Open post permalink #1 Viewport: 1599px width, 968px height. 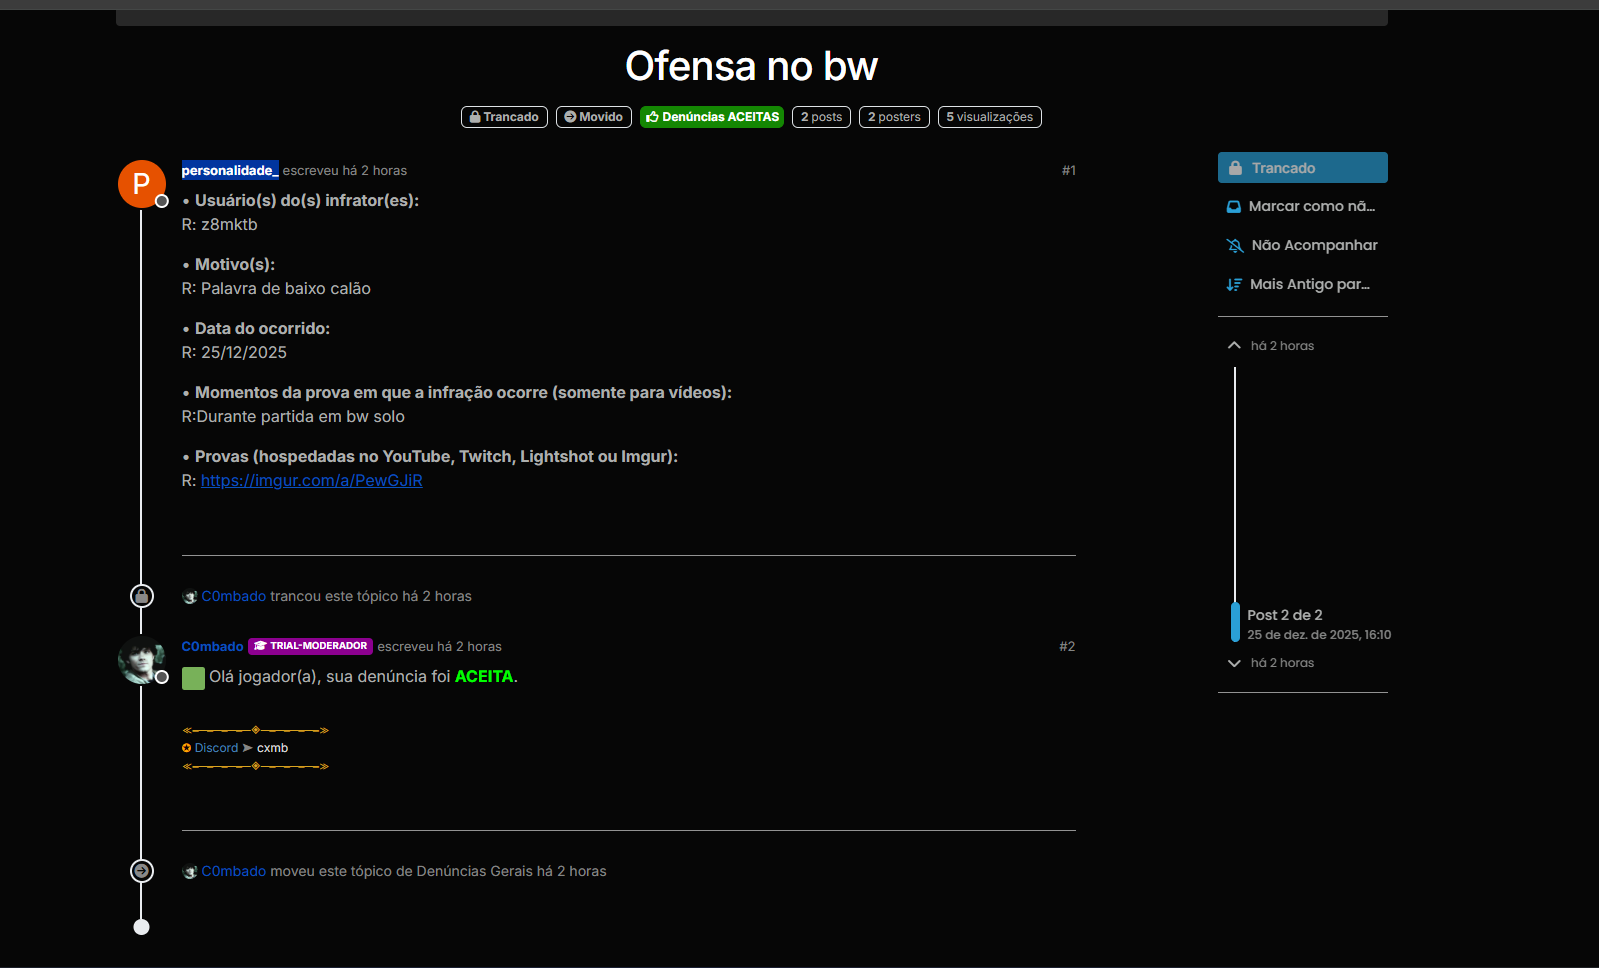tap(1068, 170)
